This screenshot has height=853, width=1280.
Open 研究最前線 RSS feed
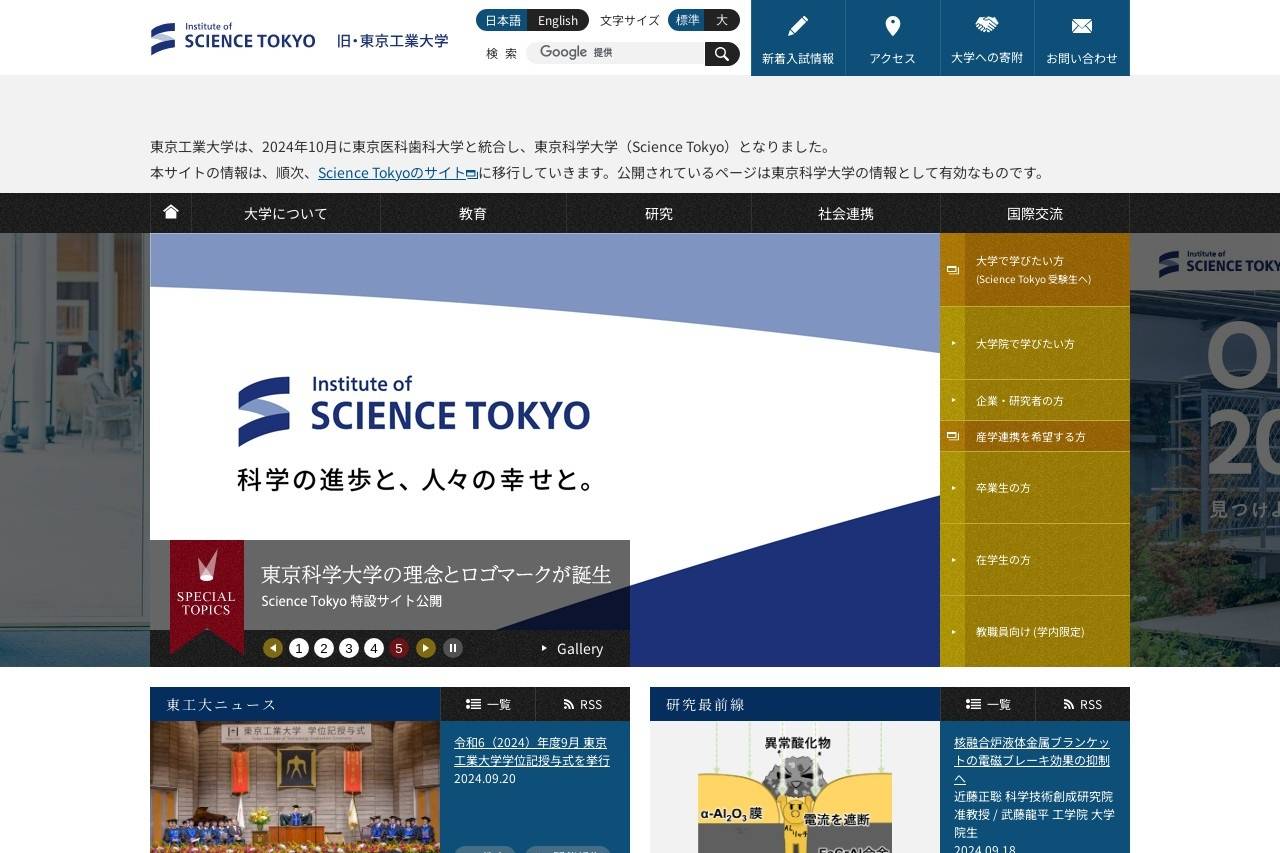point(1083,704)
